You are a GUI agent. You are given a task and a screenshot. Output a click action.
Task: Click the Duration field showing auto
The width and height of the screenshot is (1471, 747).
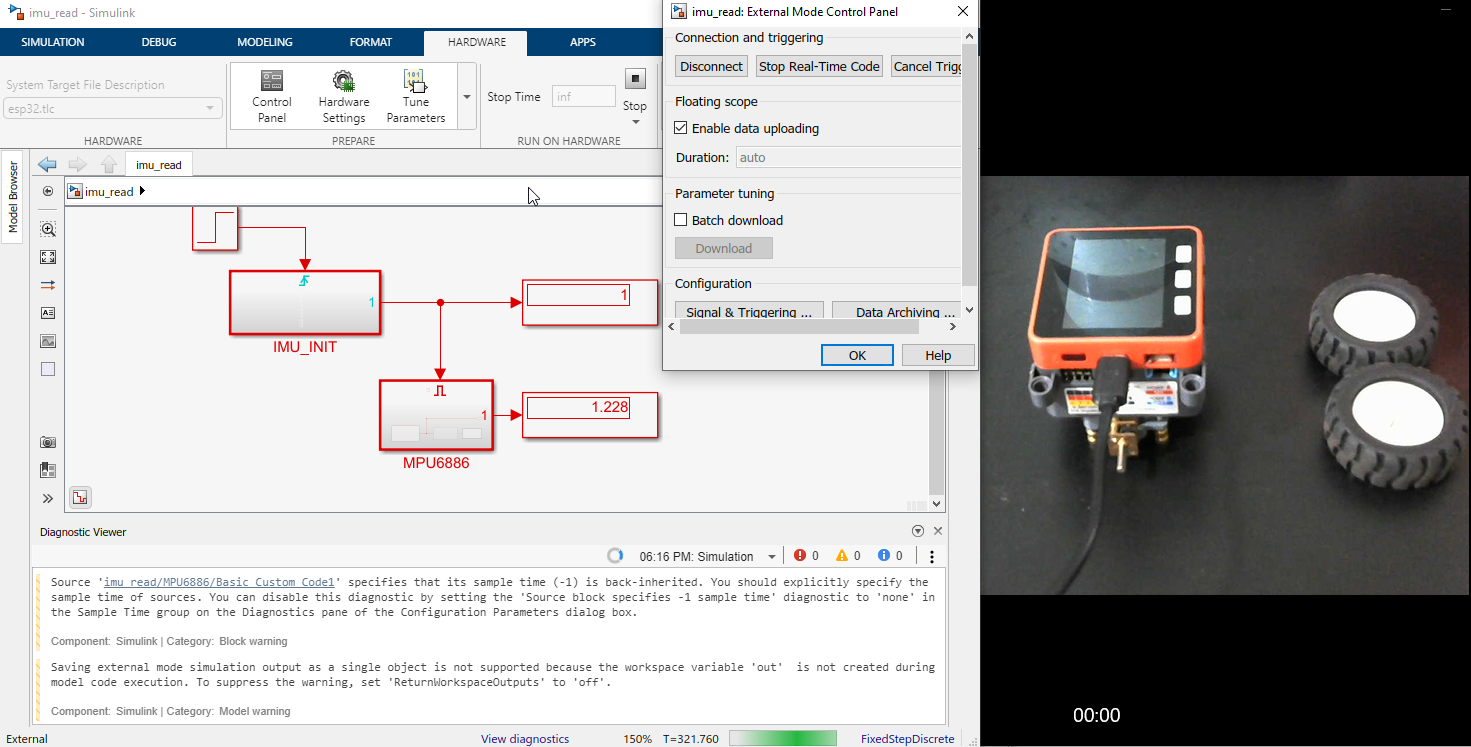pyautogui.click(x=848, y=157)
